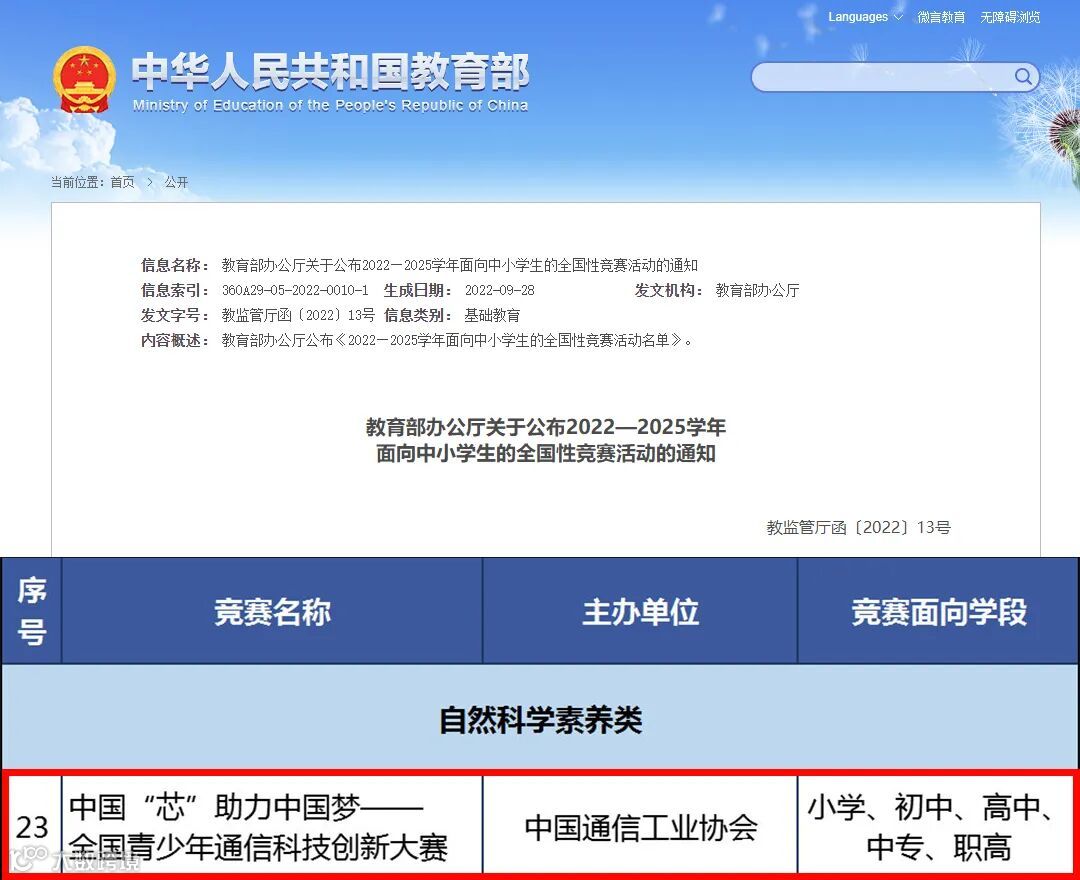The height and width of the screenshot is (880, 1080).
Task: Click the information name value 教育部办公厅关于公布… line
Action: point(459,266)
